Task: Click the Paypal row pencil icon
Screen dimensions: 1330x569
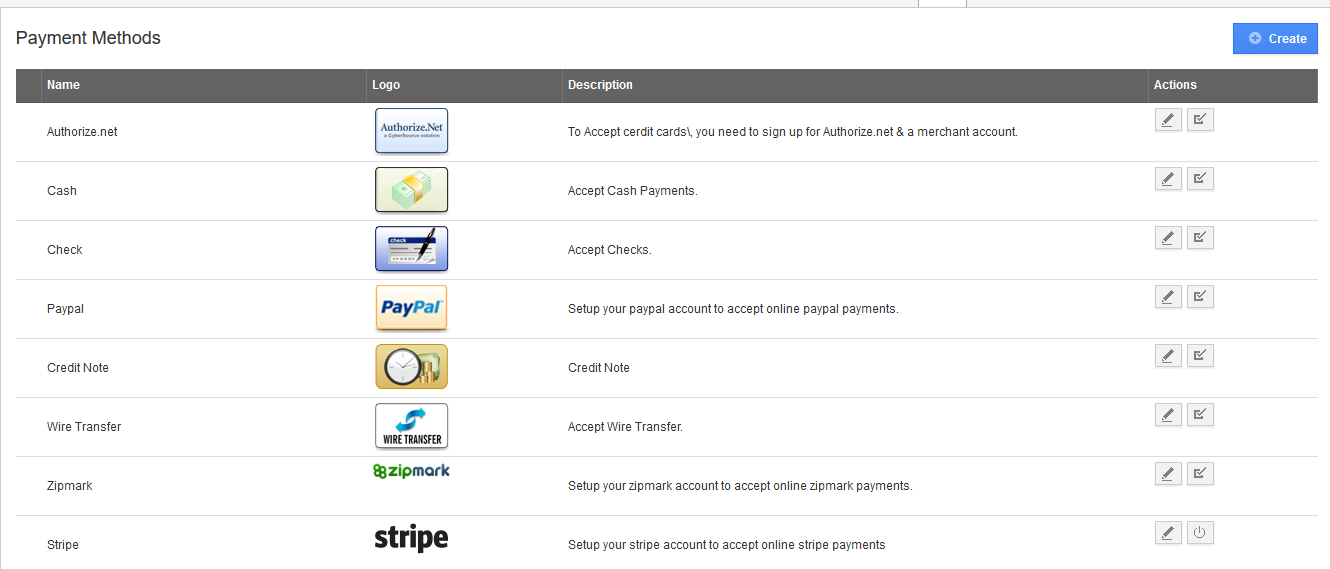Action: point(1167,297)
